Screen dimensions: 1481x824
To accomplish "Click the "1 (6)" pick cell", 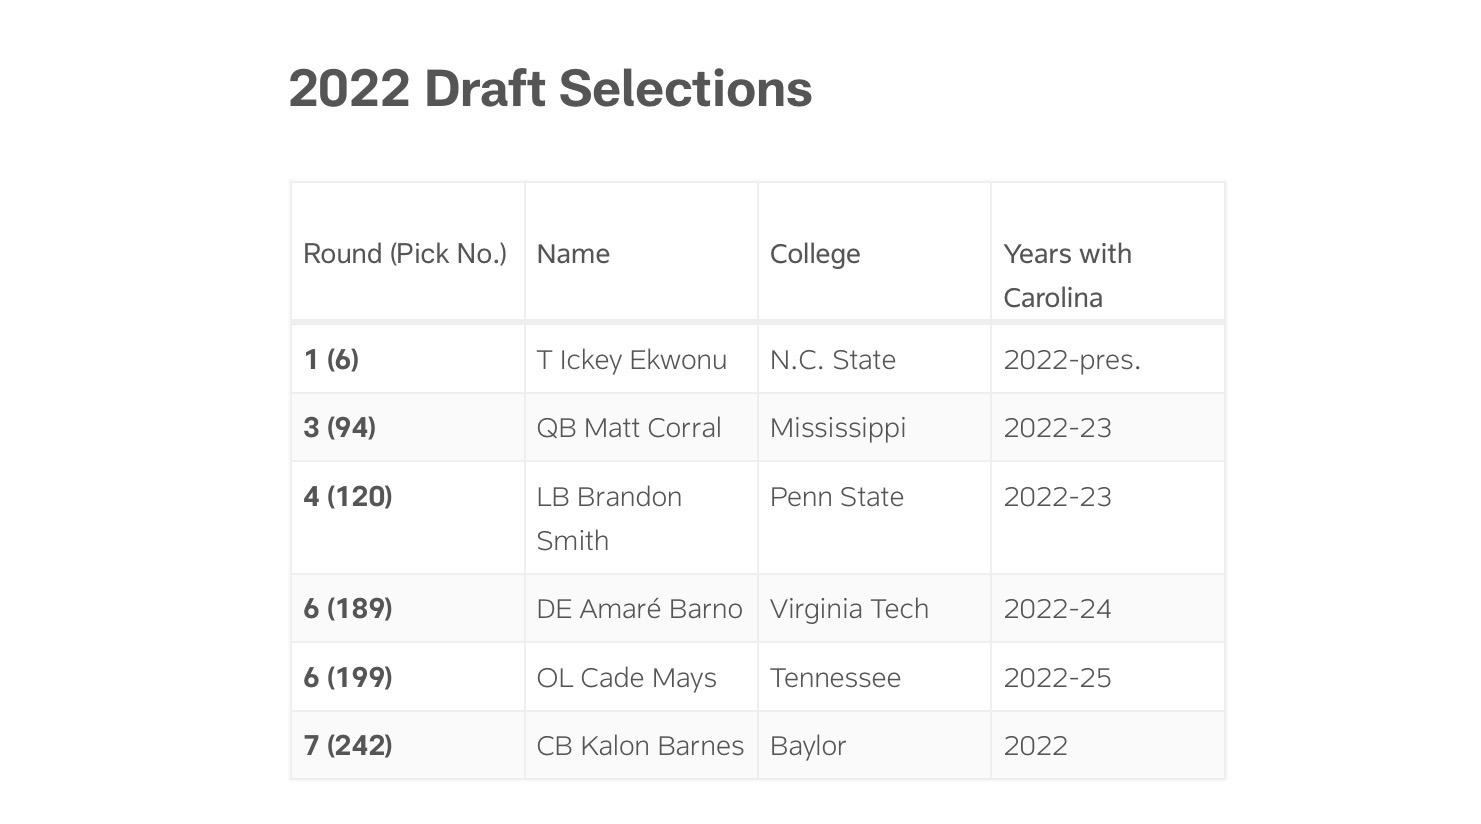I will (x=331, y=360).
